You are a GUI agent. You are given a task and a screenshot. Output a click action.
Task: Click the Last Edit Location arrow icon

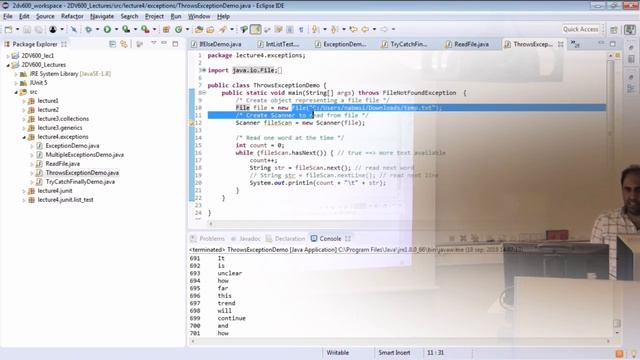click(353, 29)
